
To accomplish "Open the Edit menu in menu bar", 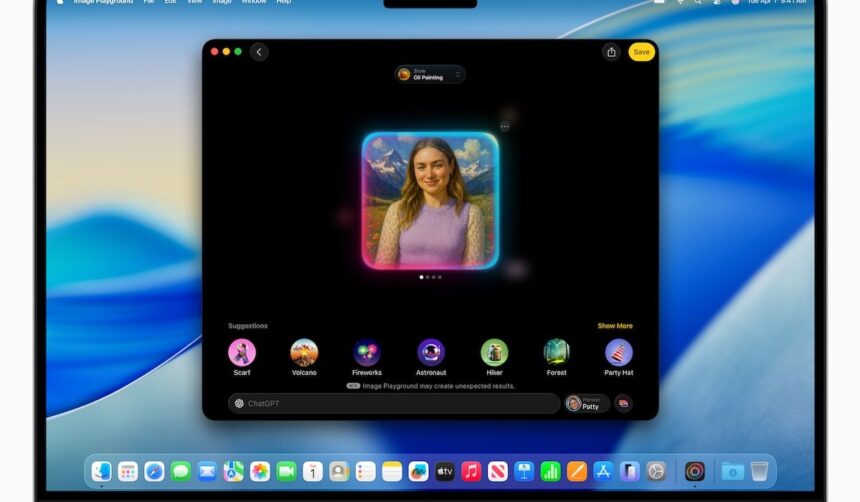I will coord(171,2).
